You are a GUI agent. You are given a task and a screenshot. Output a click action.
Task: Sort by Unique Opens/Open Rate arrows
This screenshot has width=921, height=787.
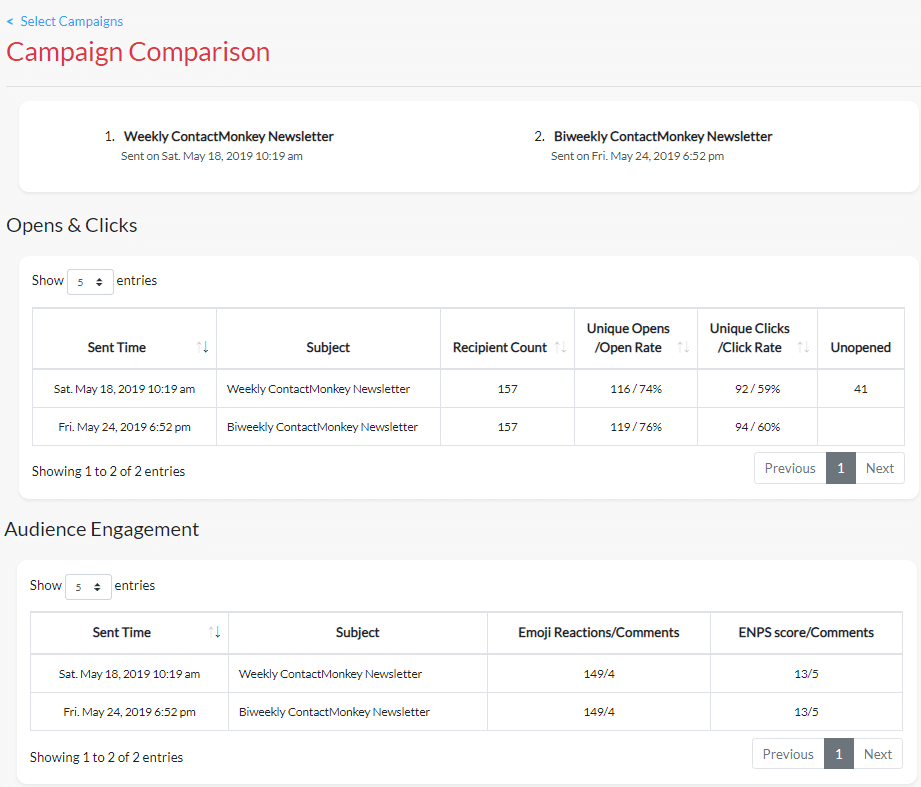pyautogui.click(x=683, y=347)
